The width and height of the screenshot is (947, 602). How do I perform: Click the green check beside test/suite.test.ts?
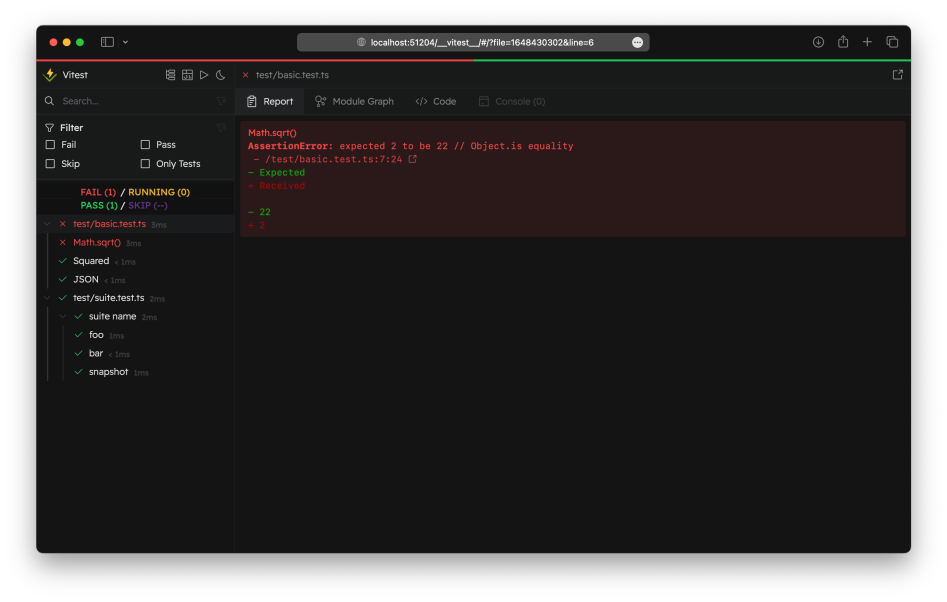tap(63, 298)
